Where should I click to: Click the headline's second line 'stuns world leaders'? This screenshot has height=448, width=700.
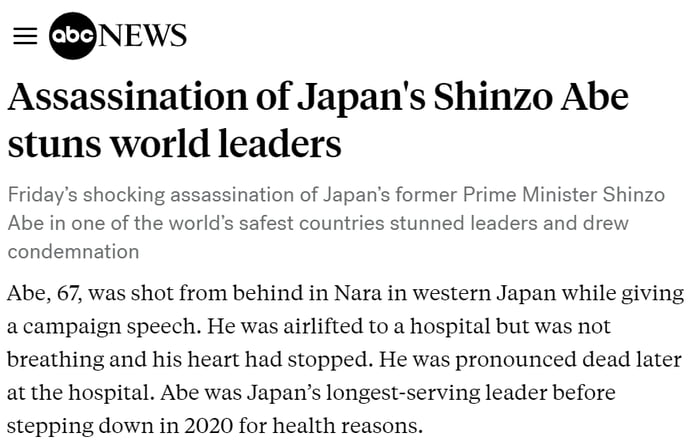[x=175, y=143]
